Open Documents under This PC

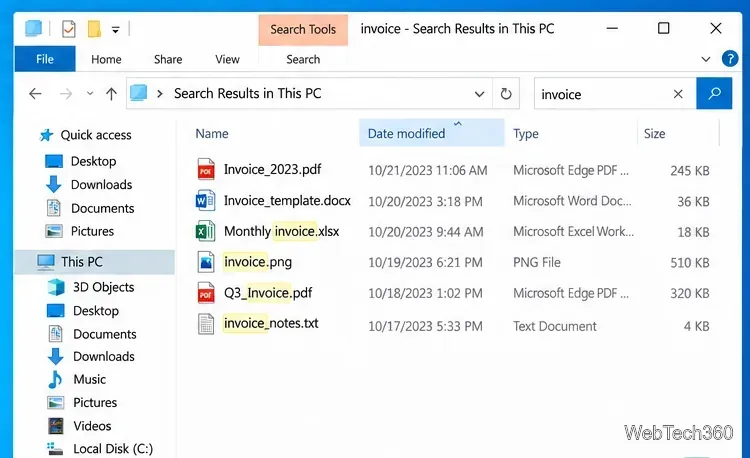pos(105,334)
